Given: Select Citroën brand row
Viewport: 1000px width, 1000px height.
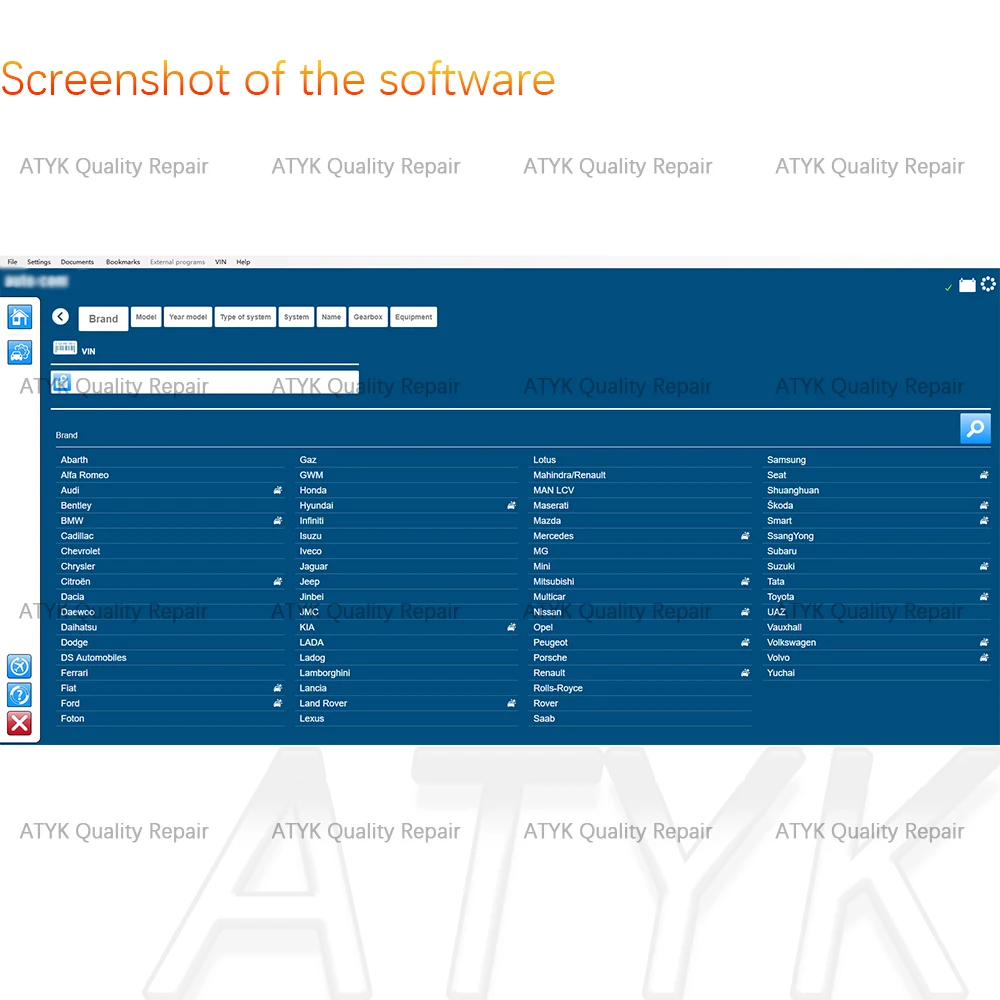Looking at the screenshot, I should tap(170, 582).
